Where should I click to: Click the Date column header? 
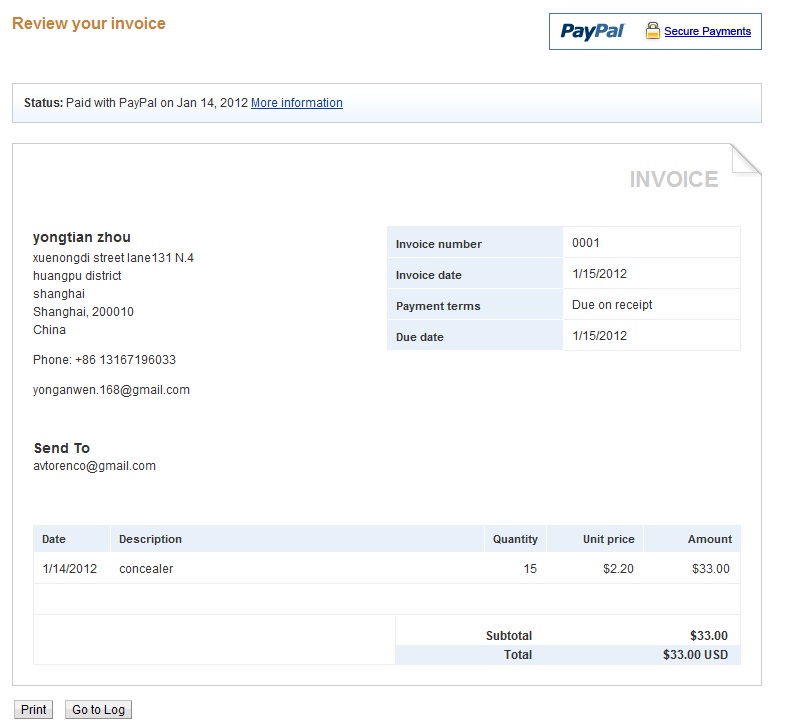[54, 539]
